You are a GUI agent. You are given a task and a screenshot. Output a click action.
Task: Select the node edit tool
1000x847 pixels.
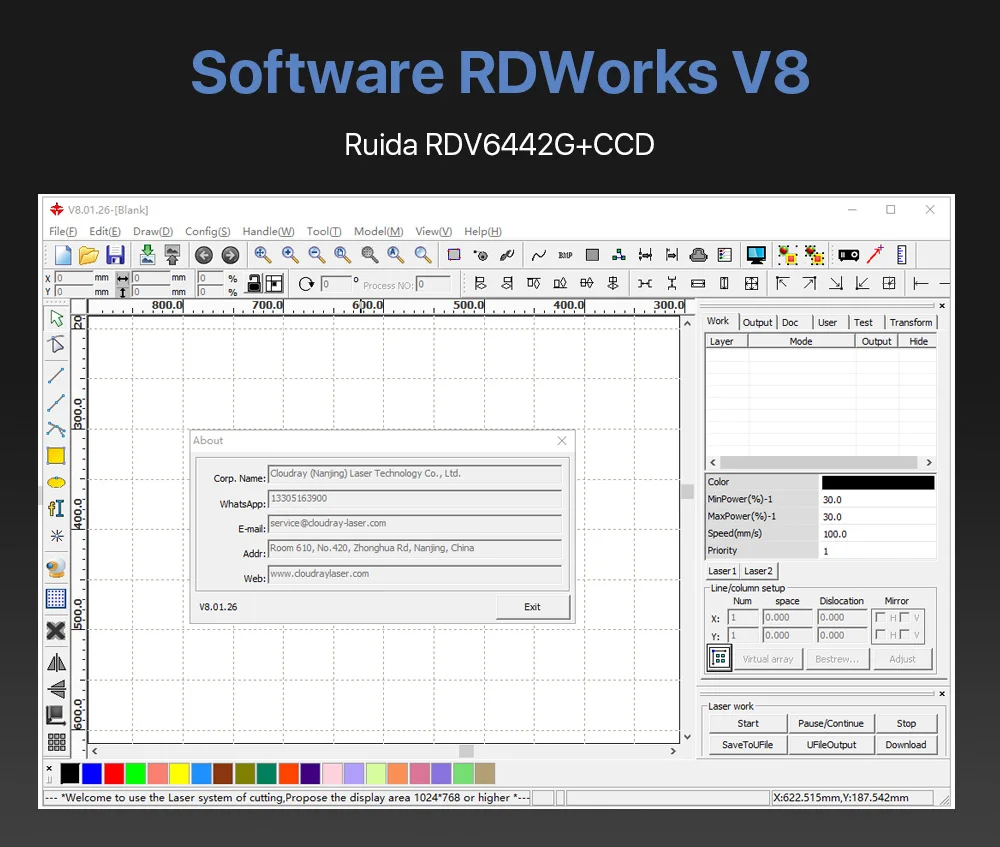[56, 344]
